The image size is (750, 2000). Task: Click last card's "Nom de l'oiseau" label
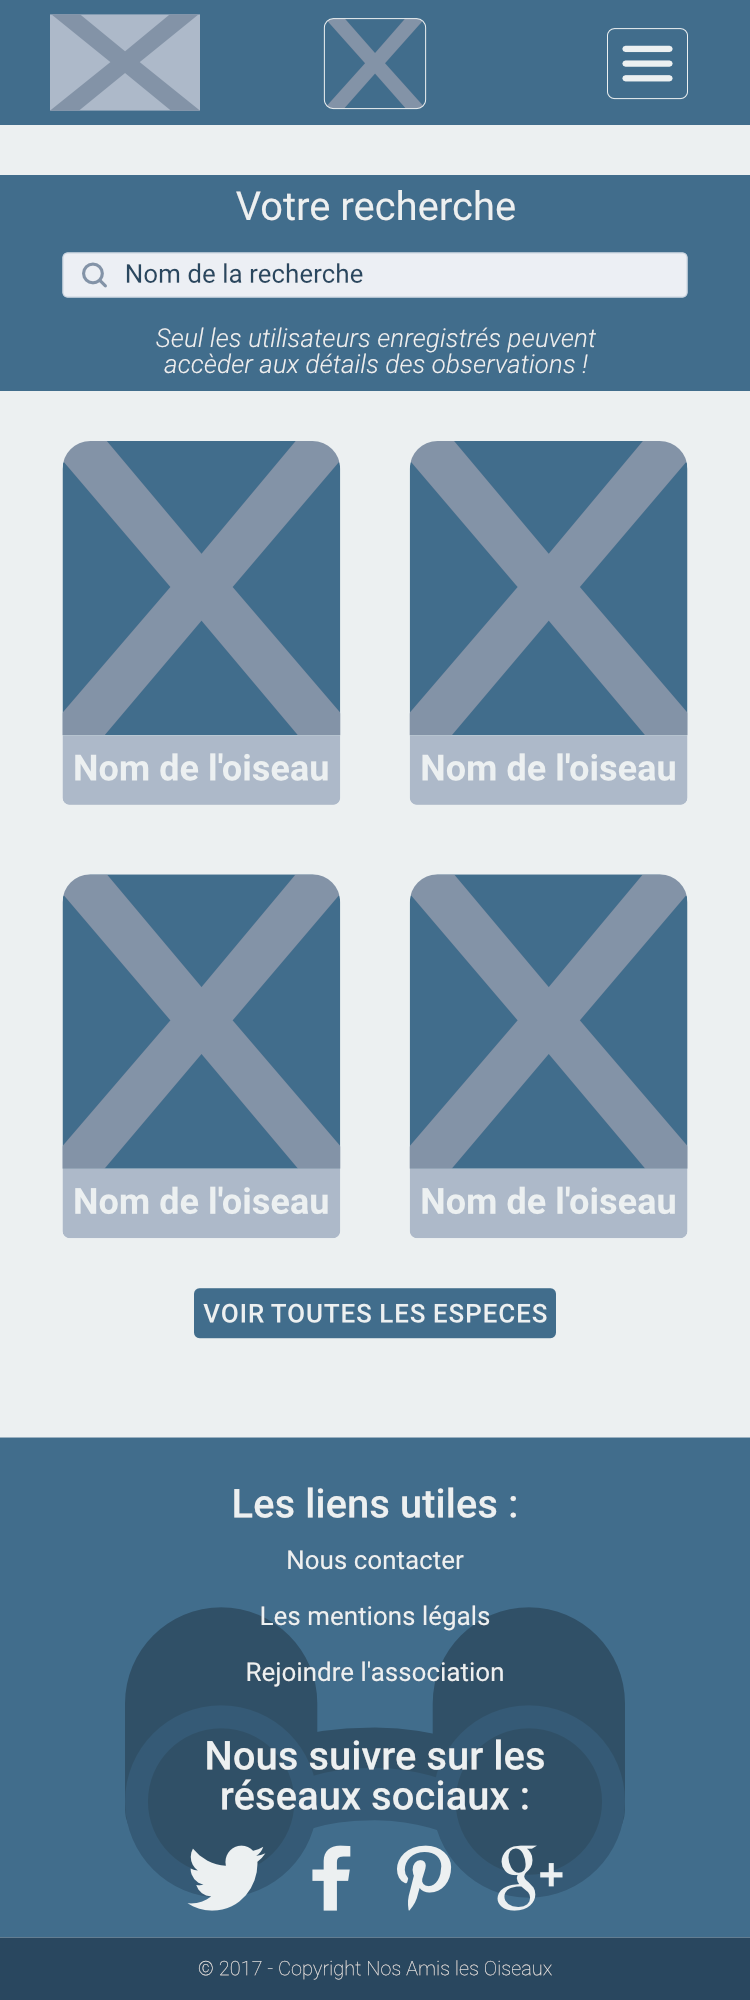point(548,1201)
